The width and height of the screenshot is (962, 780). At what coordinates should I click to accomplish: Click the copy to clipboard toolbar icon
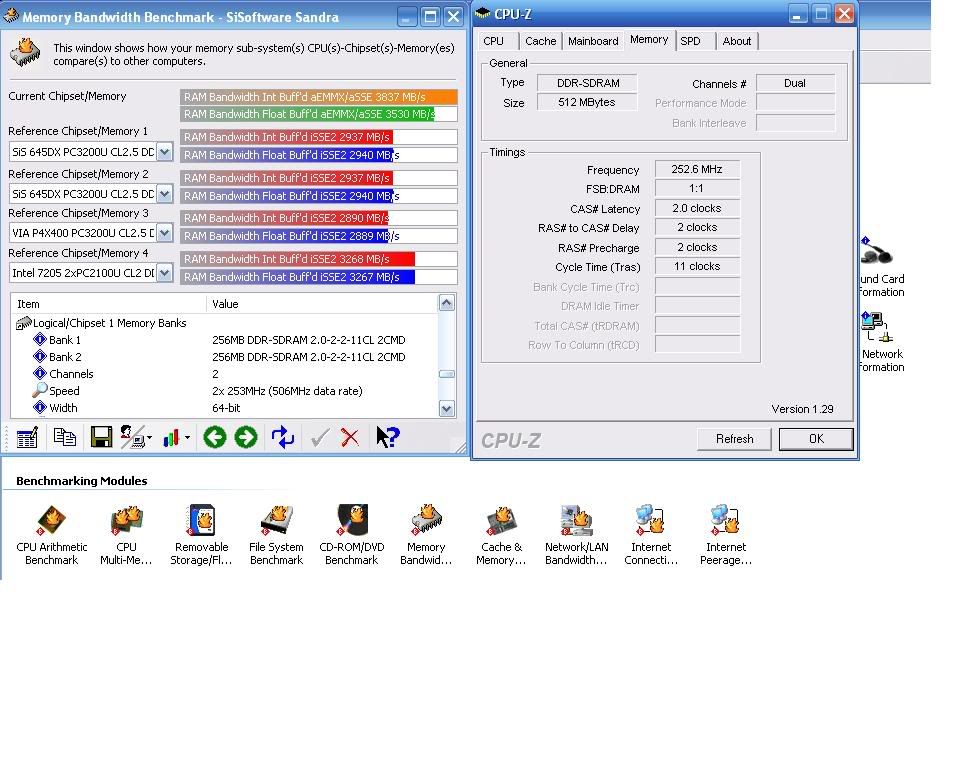point(64,437)
